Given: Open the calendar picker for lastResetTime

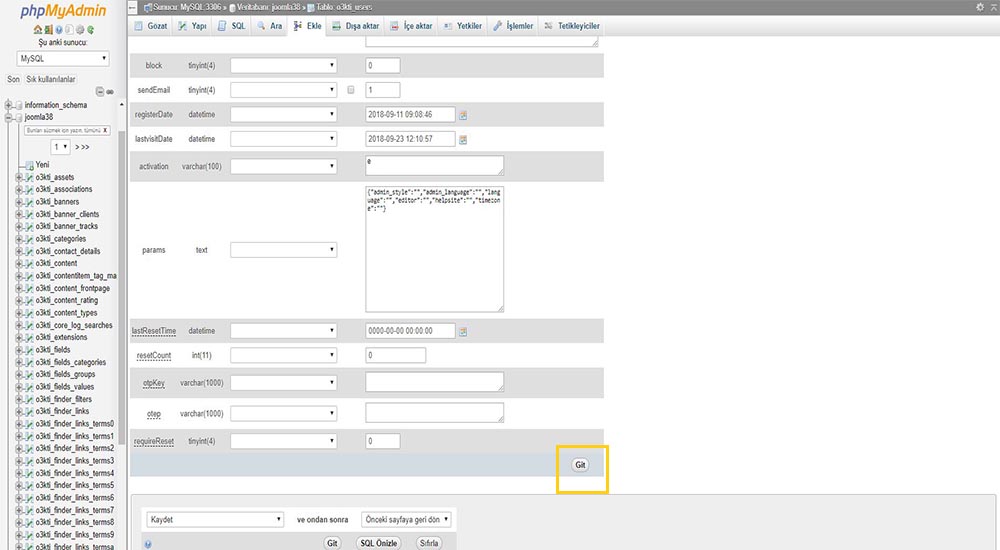Looking at the screenshot, I should pos(463,331).
